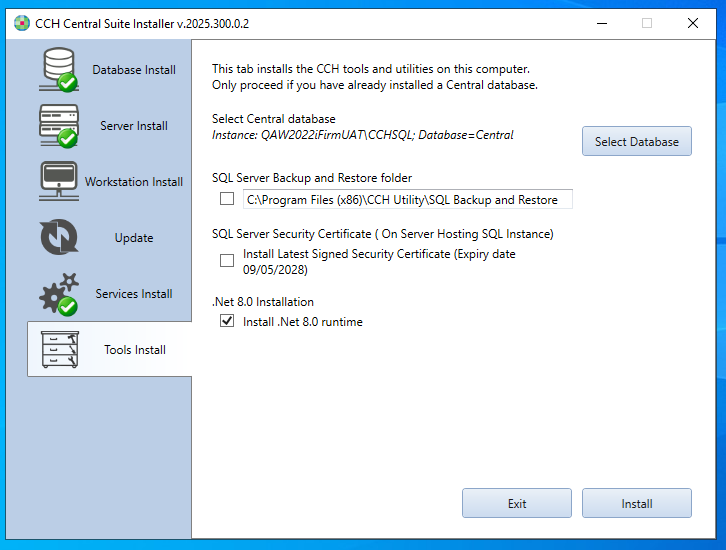Screen dimensions: 726x550
Task: Uncheck Install .Net 8.0 runtime checkbox
Action: click(227, 320)
